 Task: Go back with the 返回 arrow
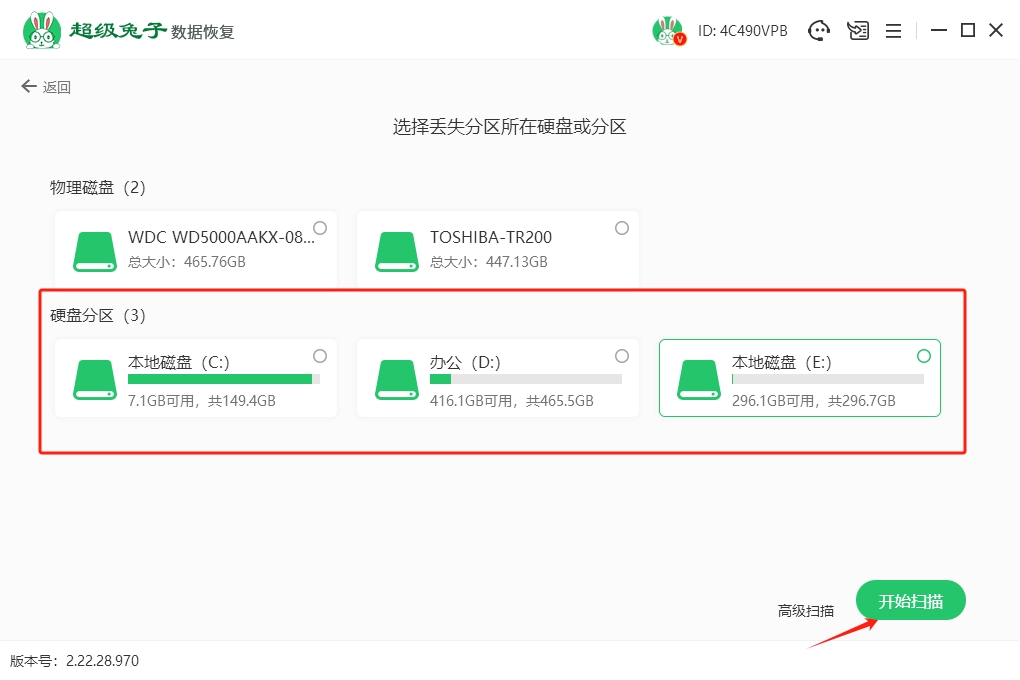coord(46,87)
